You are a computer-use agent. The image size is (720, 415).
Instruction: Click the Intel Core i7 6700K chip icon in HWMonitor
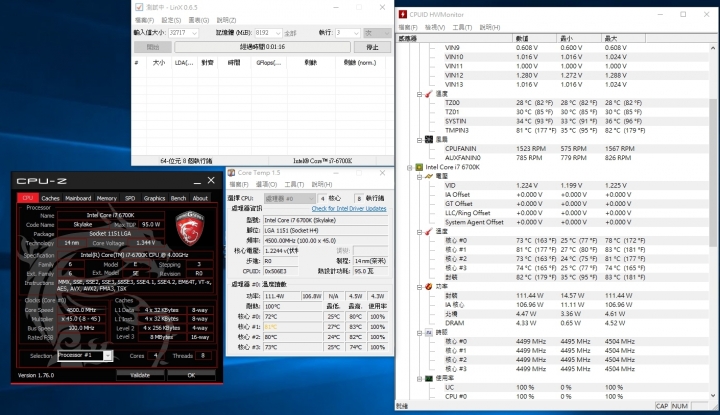click(x=419, y=167)
